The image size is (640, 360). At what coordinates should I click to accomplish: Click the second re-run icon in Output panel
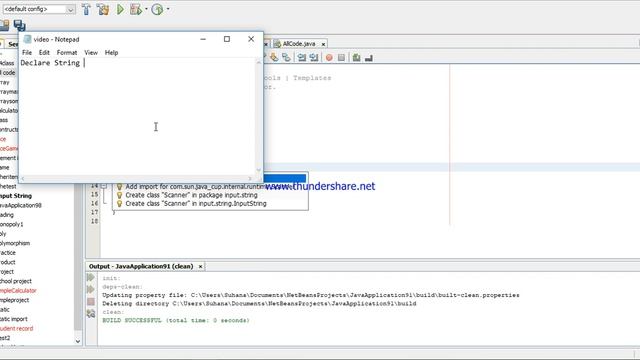pos(91,289)
